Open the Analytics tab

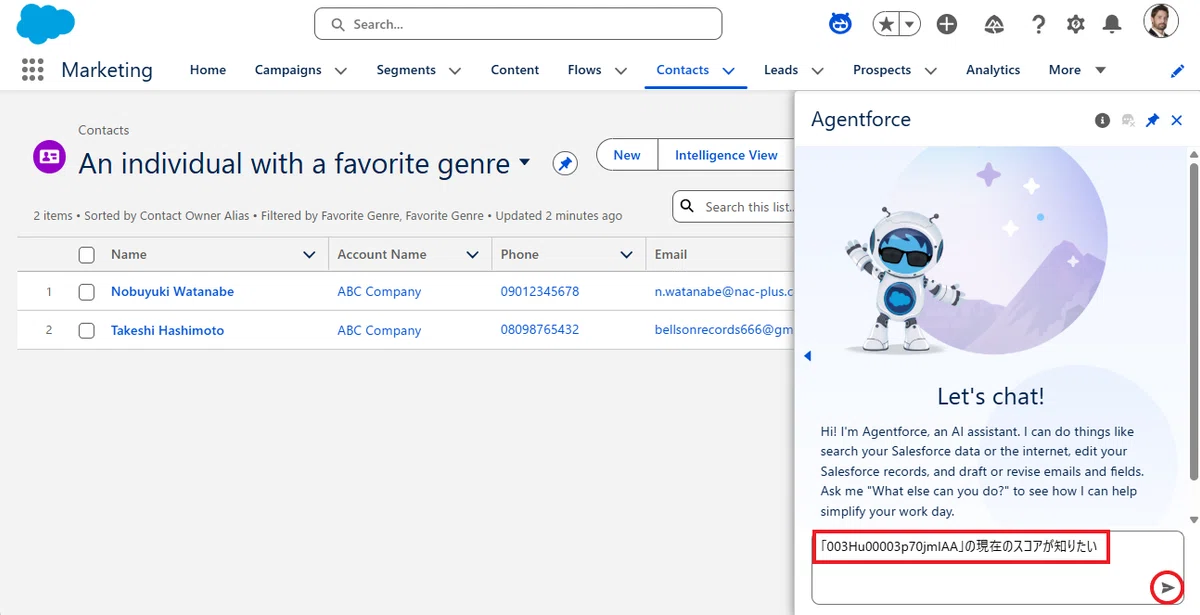coord(993,70)
